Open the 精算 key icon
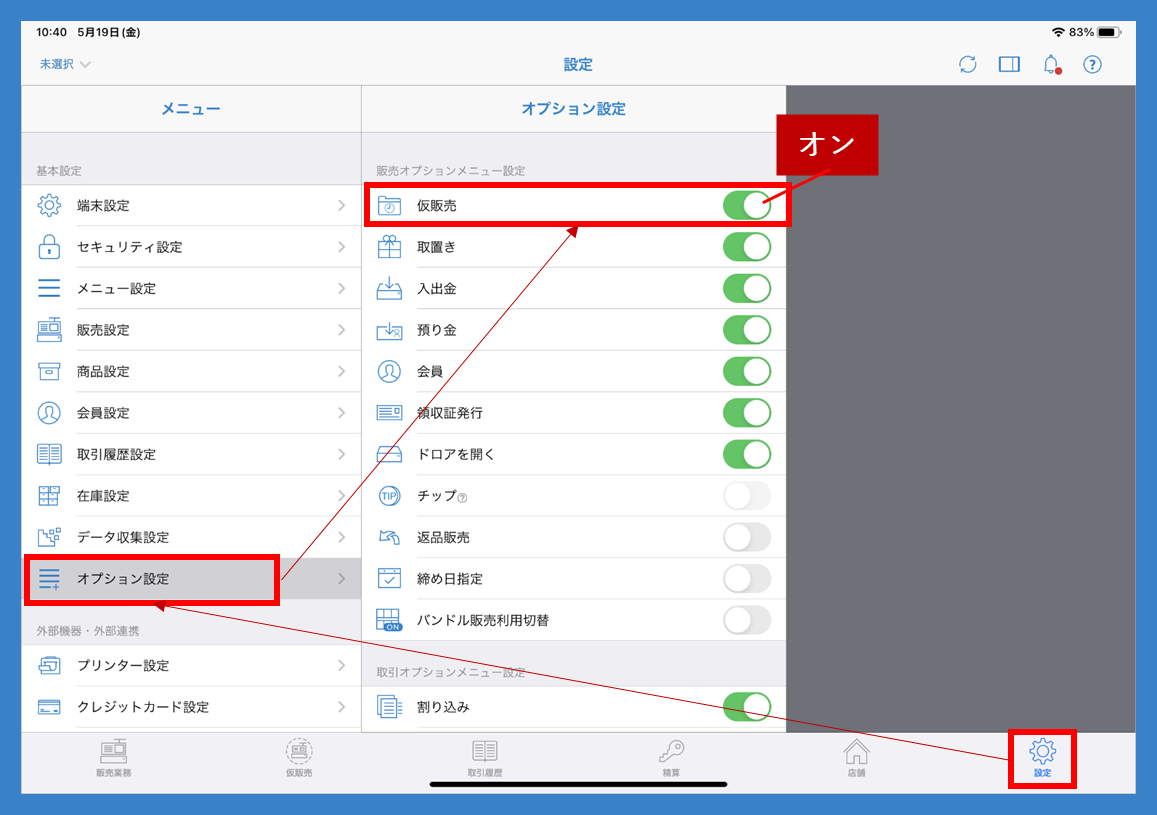1157x815 pixels. 671,759
